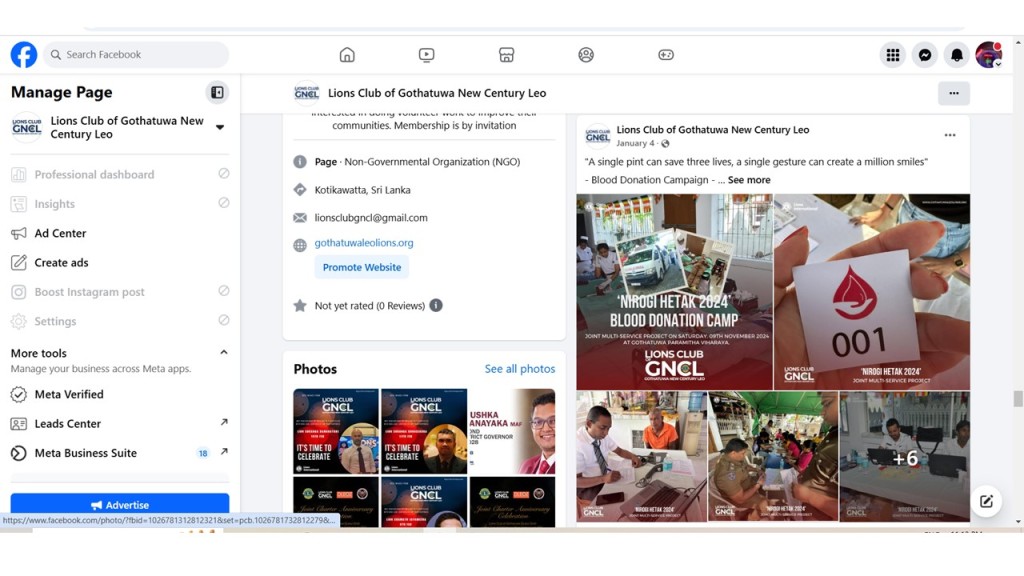Collapse the Manage Page sidebar panel icon

coord(217,93)
